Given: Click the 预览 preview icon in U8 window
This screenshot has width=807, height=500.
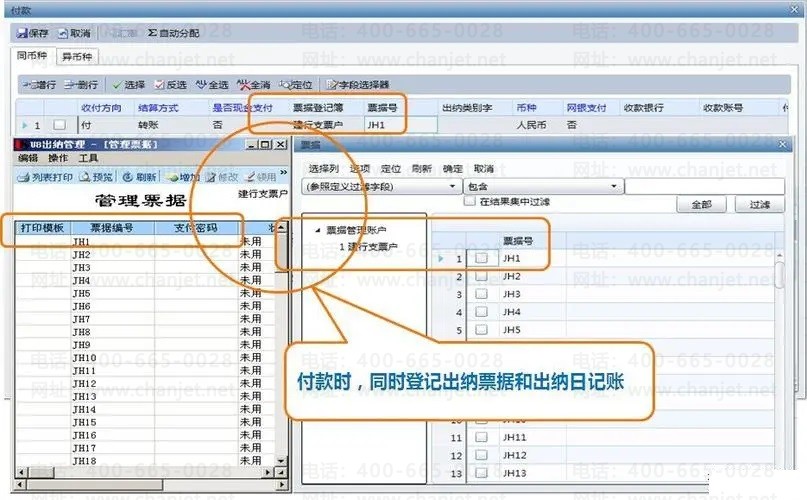Looking at the screenshot, I should point(84,177).
